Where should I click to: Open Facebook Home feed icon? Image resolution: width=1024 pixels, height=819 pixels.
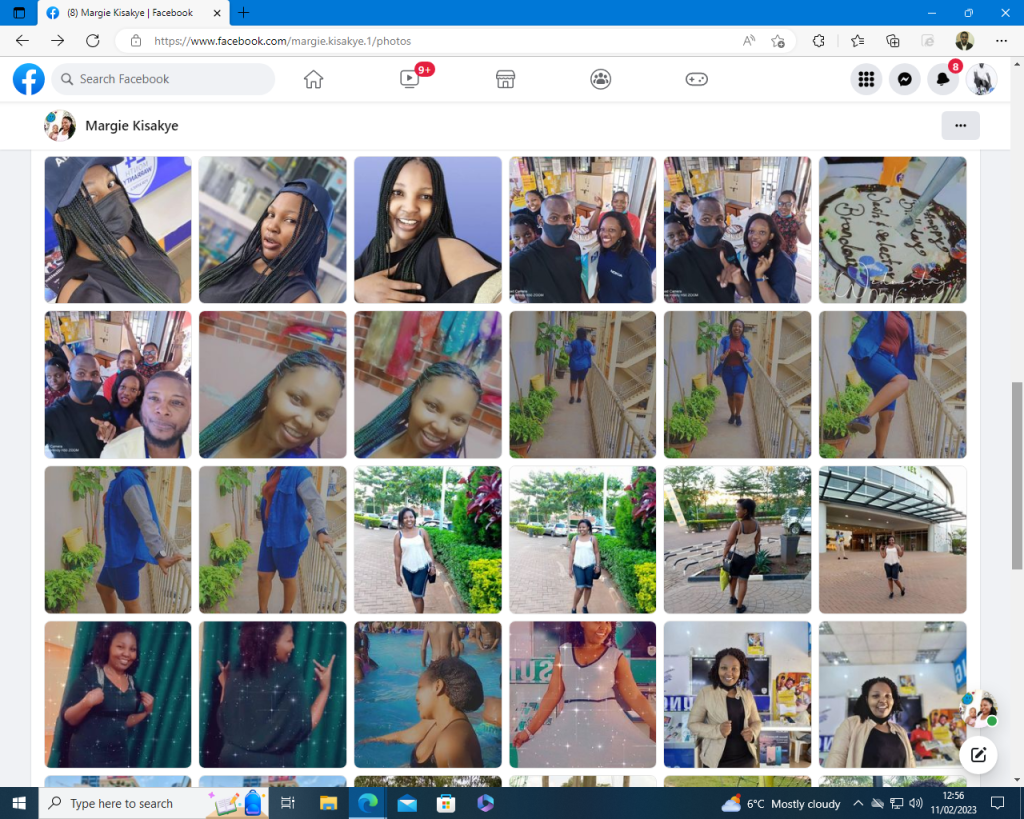[314, 79]
